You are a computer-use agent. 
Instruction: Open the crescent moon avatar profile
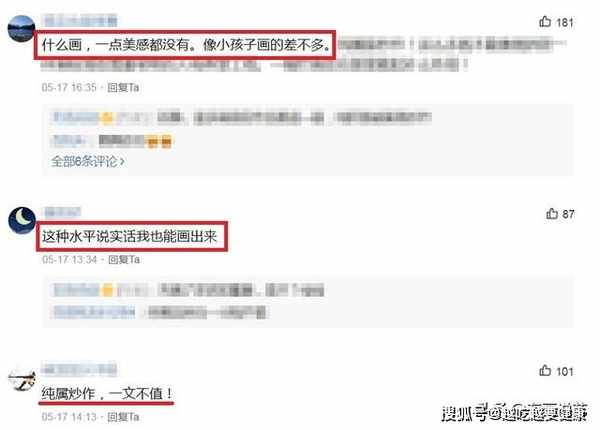click(x=22, y=220)
